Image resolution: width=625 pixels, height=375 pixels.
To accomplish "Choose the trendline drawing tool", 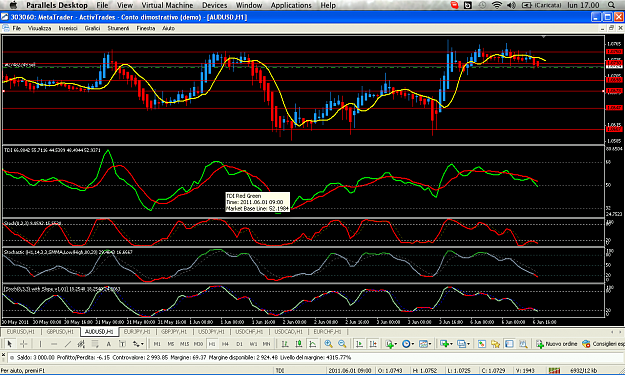I will (68, 344).
